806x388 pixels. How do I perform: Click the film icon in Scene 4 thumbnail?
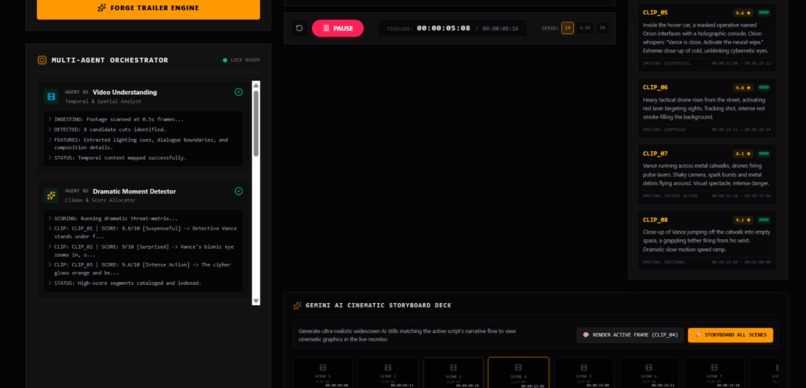[x=518, y=367]
